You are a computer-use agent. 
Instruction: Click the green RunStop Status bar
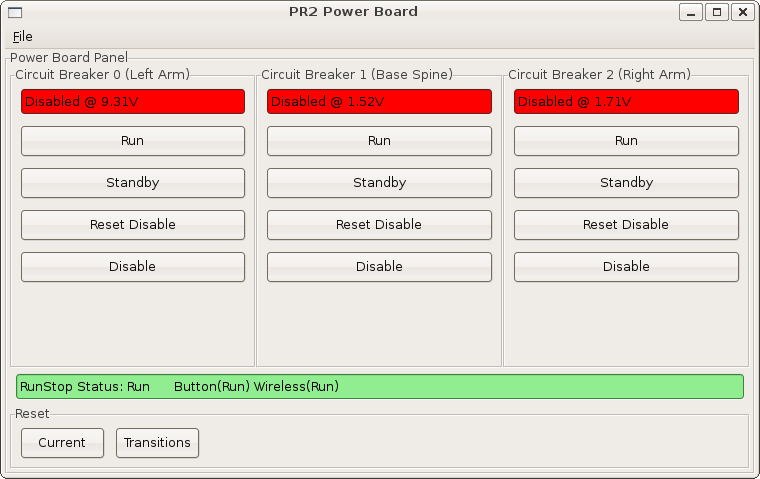coord(379,387)
